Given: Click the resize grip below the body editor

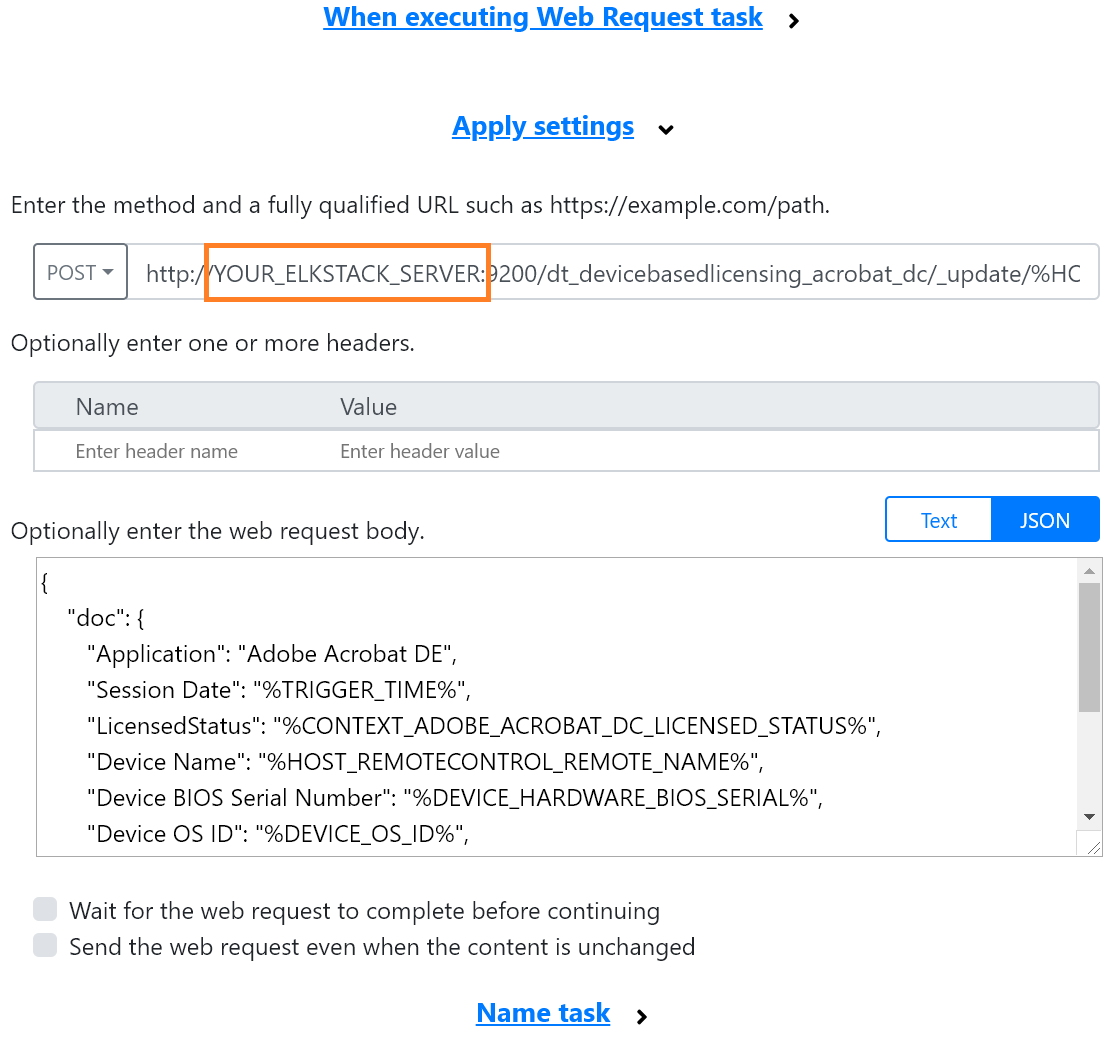Looking at the screenshot, I should (x=1090, y=845).
